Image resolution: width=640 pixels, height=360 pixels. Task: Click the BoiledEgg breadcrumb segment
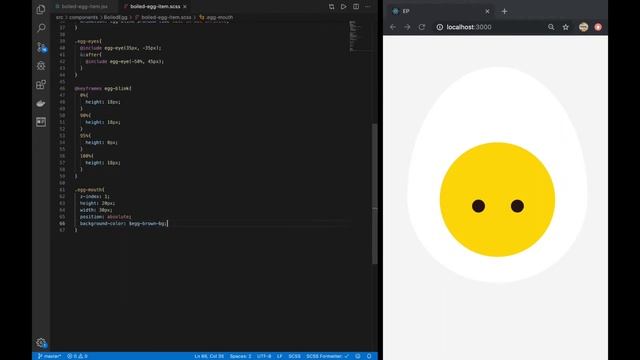[116, 17]
